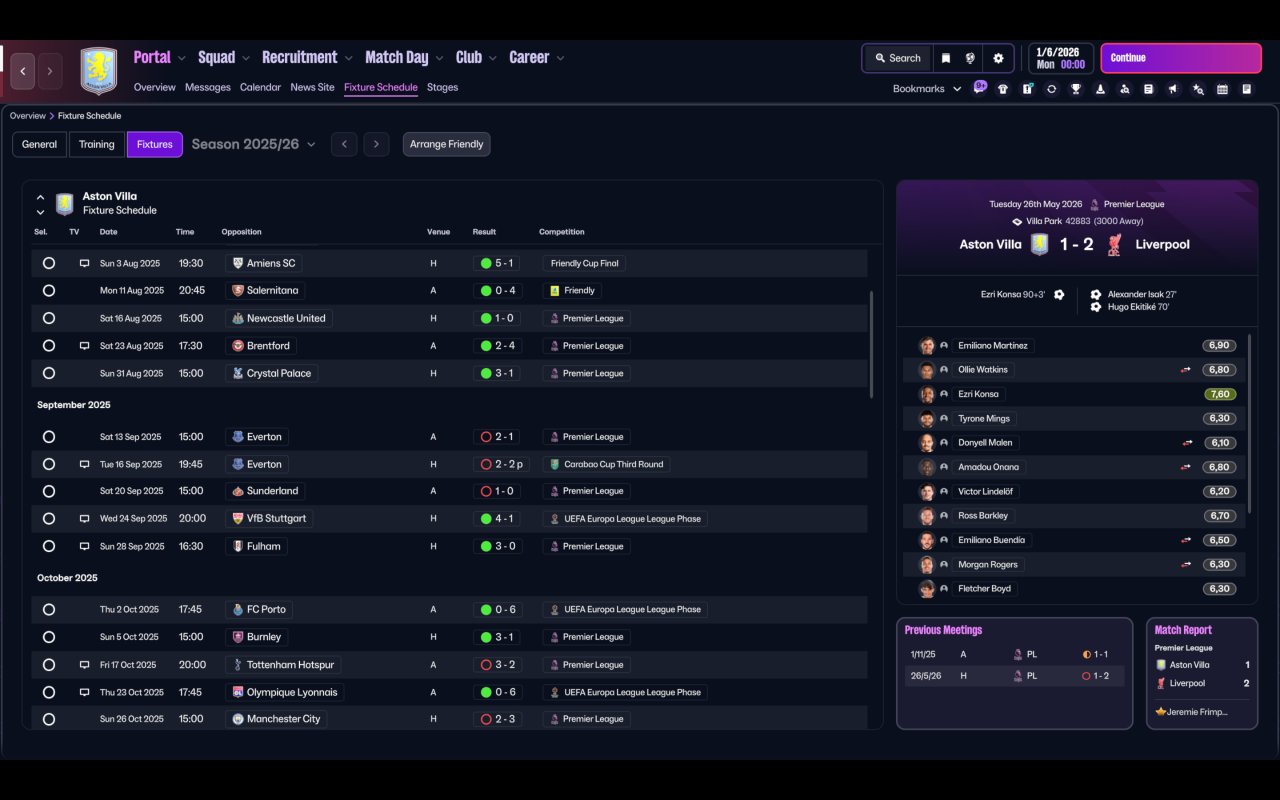Click the player search bookmark icon
Viewport: 1280px width, 800px height.
coord(1124,89)
